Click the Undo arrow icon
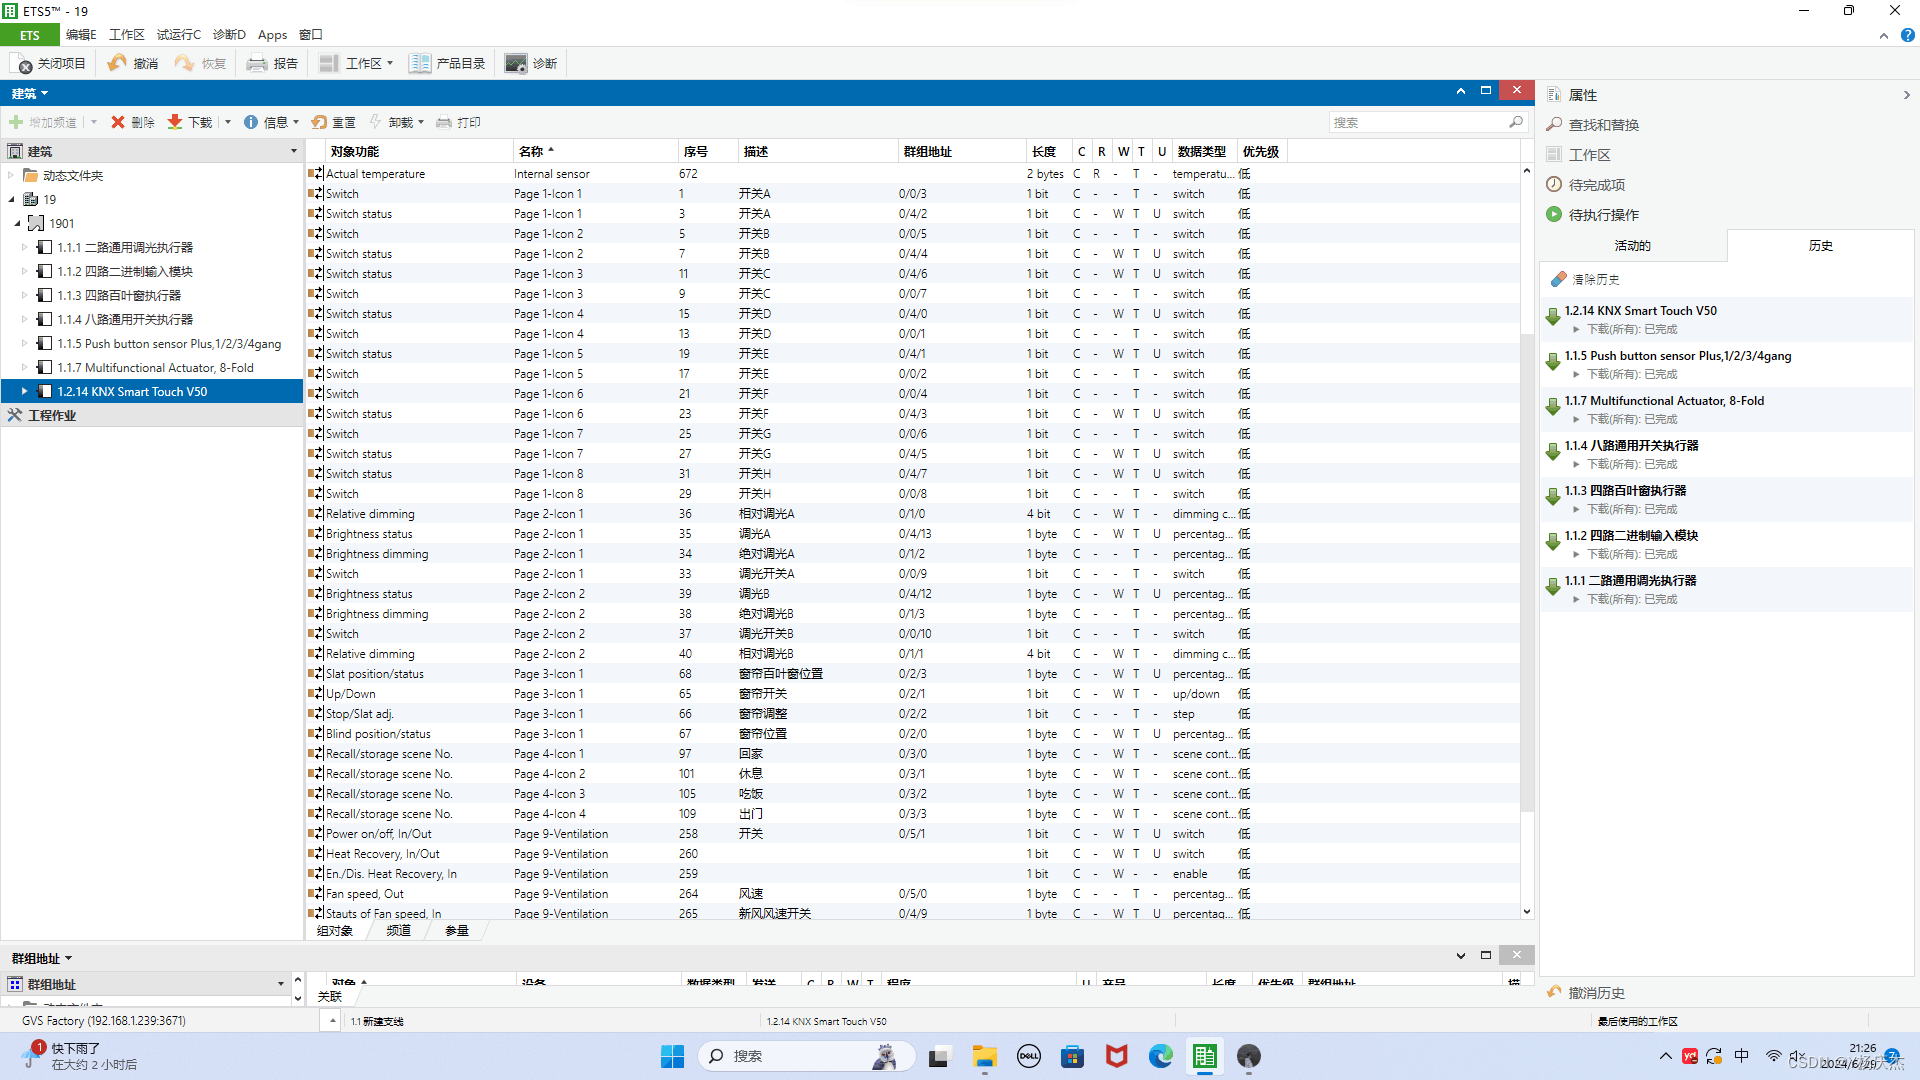Viewport: 1920px width, 1080px height. [x=117, y=63]
